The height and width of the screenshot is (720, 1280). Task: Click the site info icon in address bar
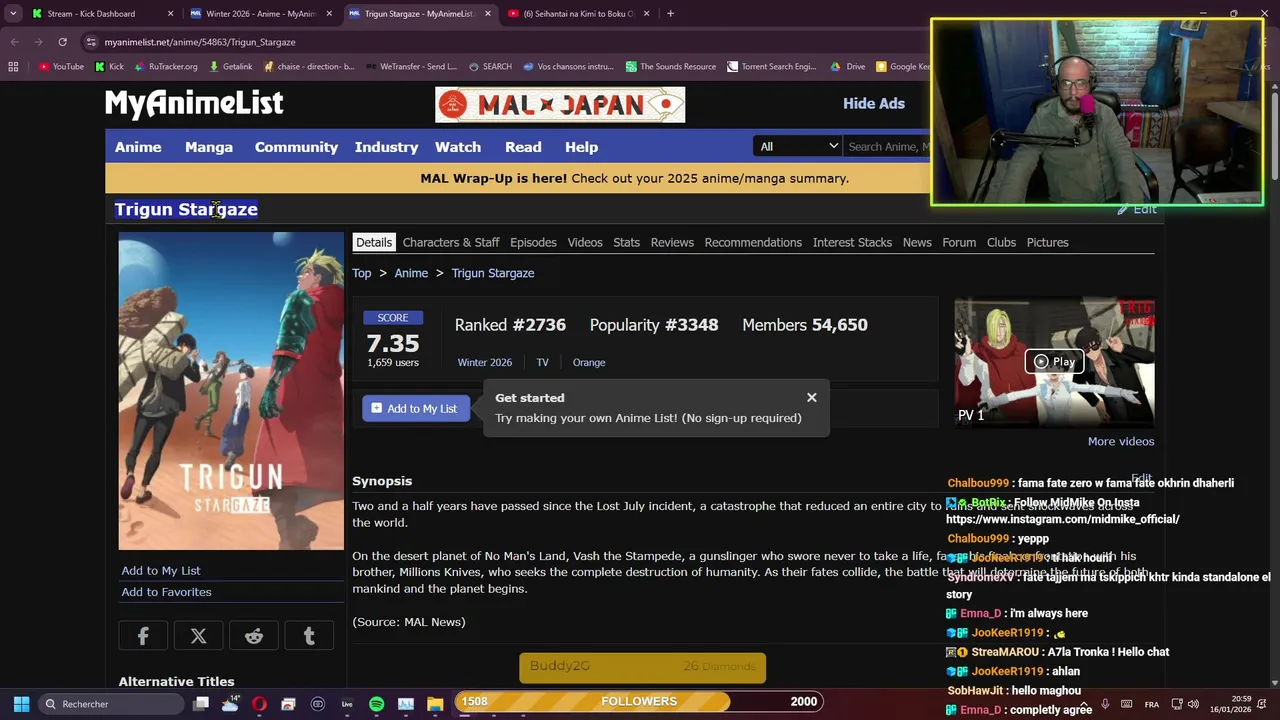91,42
